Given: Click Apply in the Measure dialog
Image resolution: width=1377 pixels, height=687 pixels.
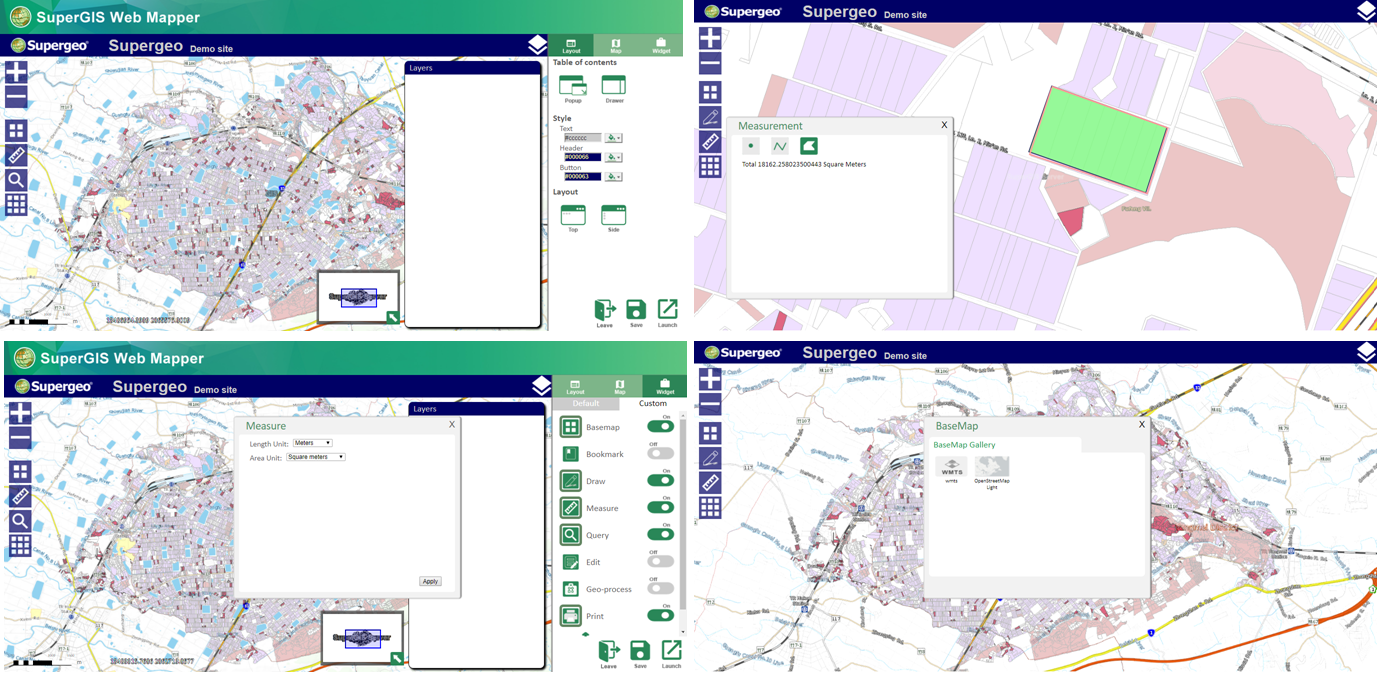Looking at the screenshot, I should [x=430, y=581].
